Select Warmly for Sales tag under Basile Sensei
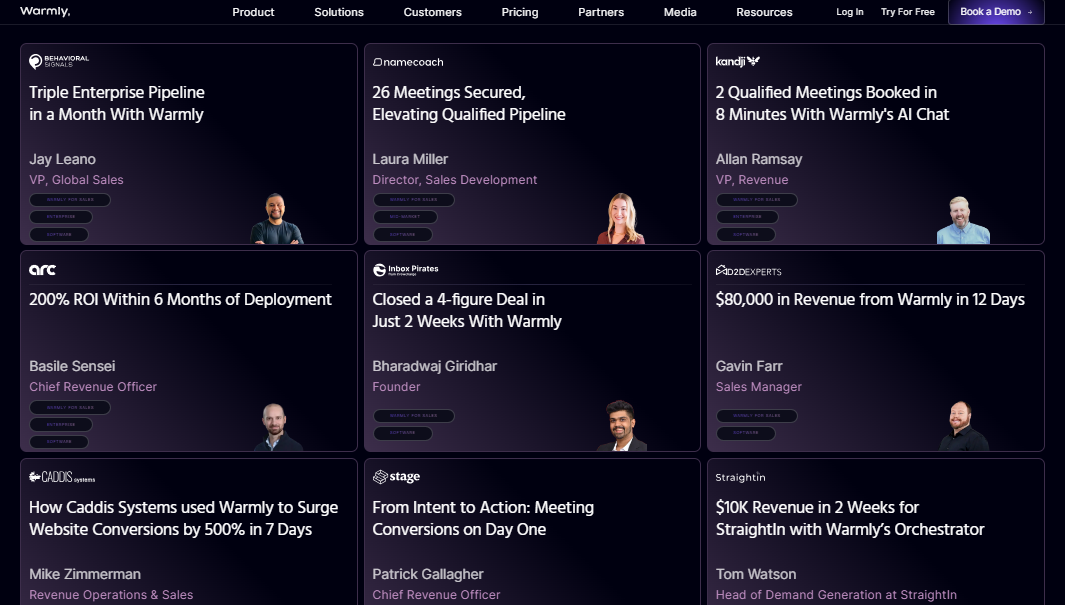1065x605 pixels. click(x=70, y=407)
